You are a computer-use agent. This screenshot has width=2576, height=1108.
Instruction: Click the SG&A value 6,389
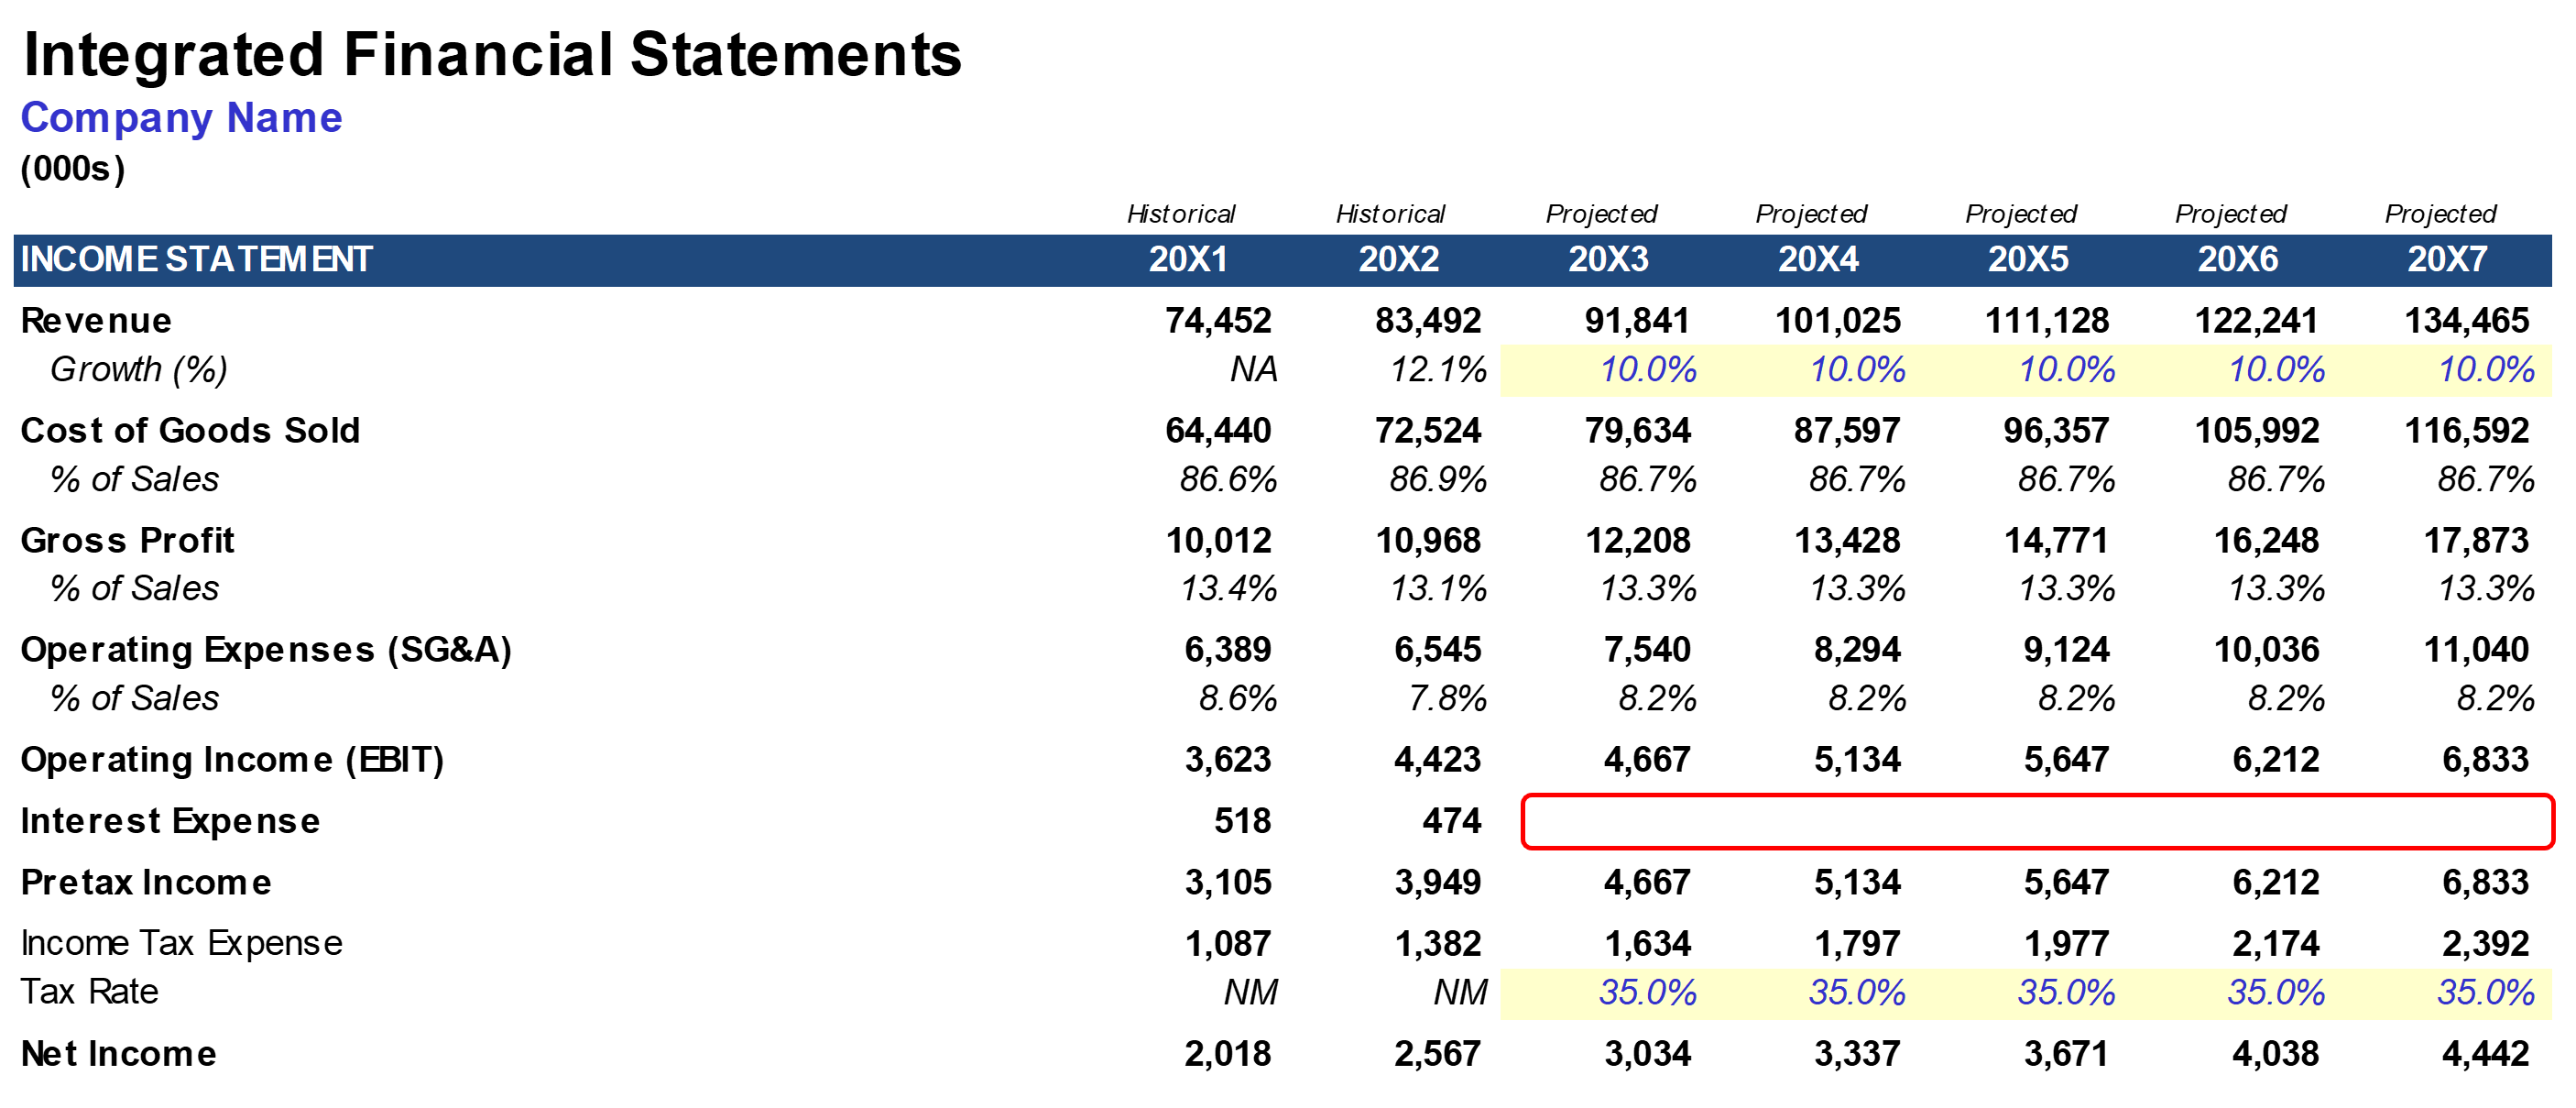pyautogui.click(x=1228, y=650)
